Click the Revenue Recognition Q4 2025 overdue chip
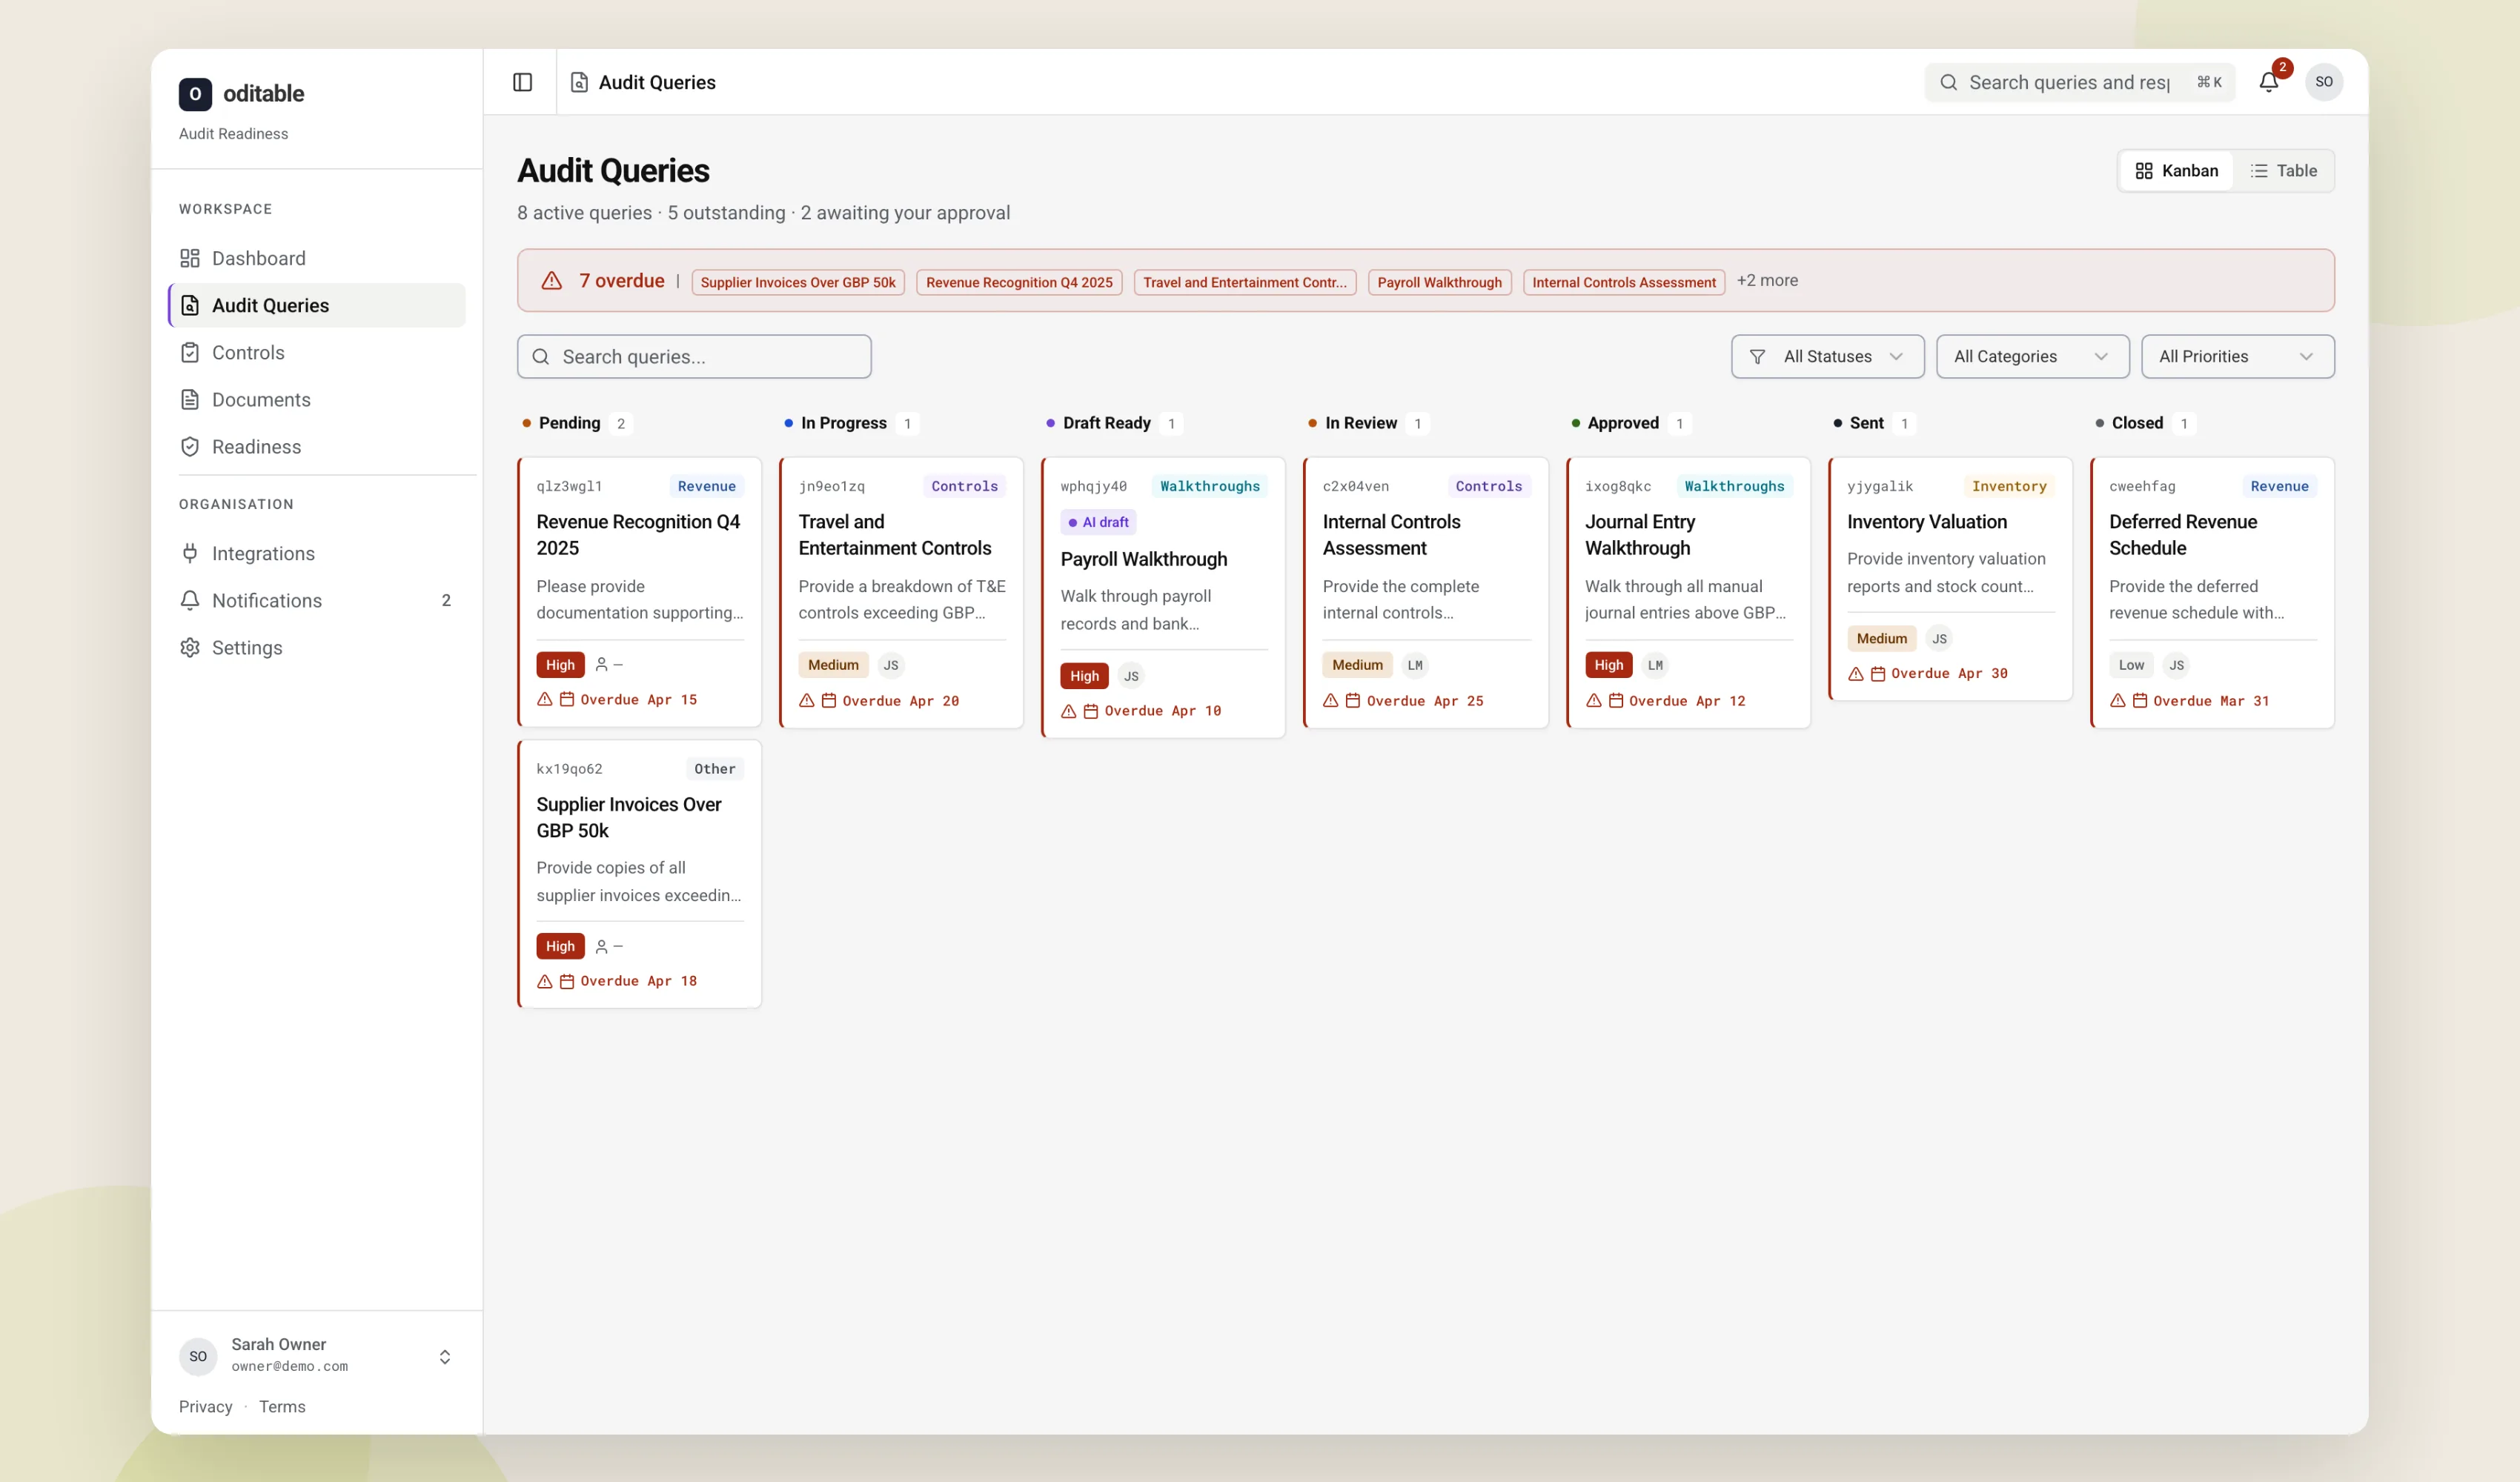The height and width of the screenshot is (1482, 2520). (x=1019, y=282)
